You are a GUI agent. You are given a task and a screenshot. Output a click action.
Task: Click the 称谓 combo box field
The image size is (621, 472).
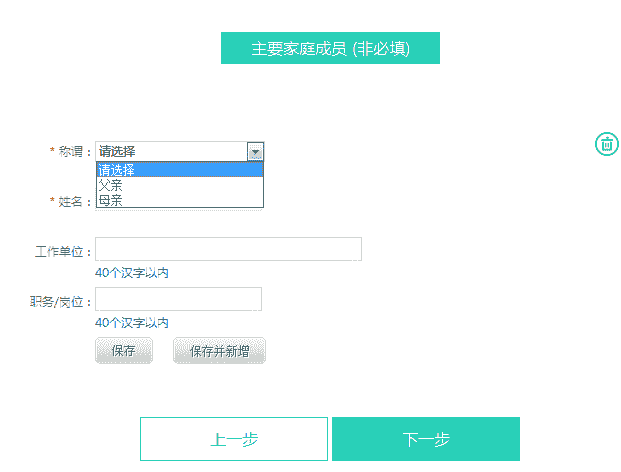(x=179, y=152)
